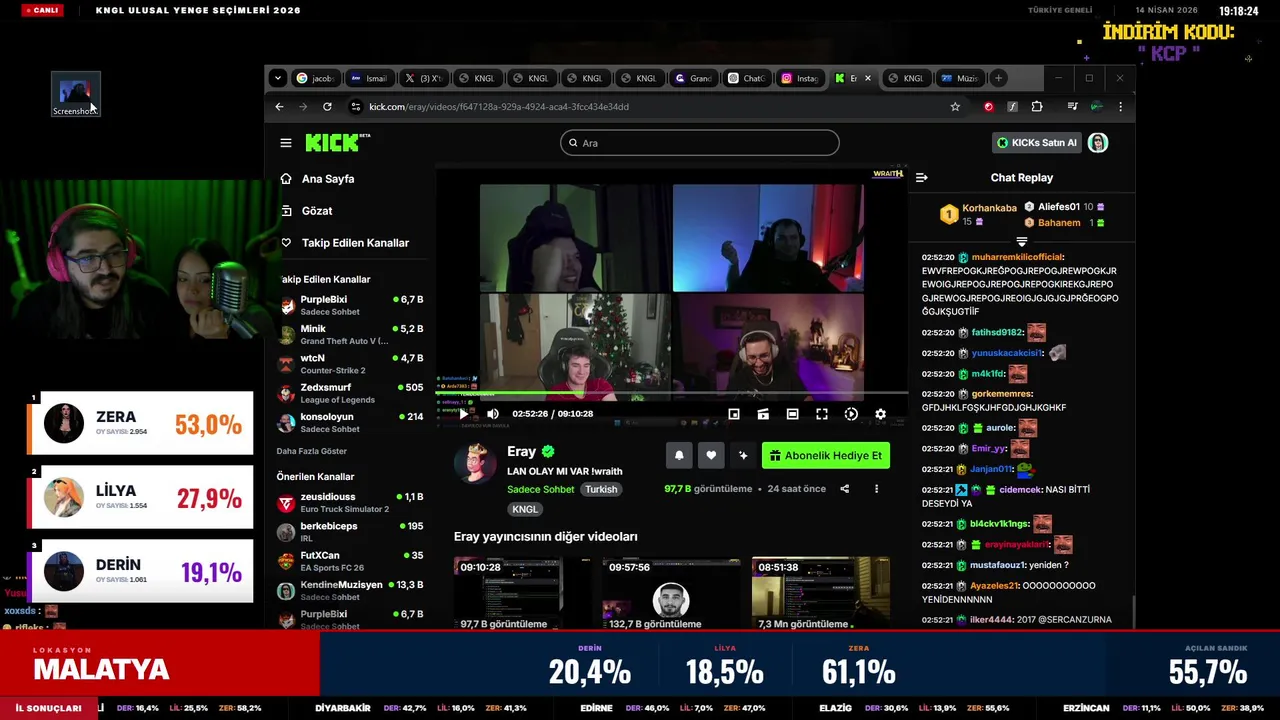Mute the video with the speaker icon

pos(492,414)
